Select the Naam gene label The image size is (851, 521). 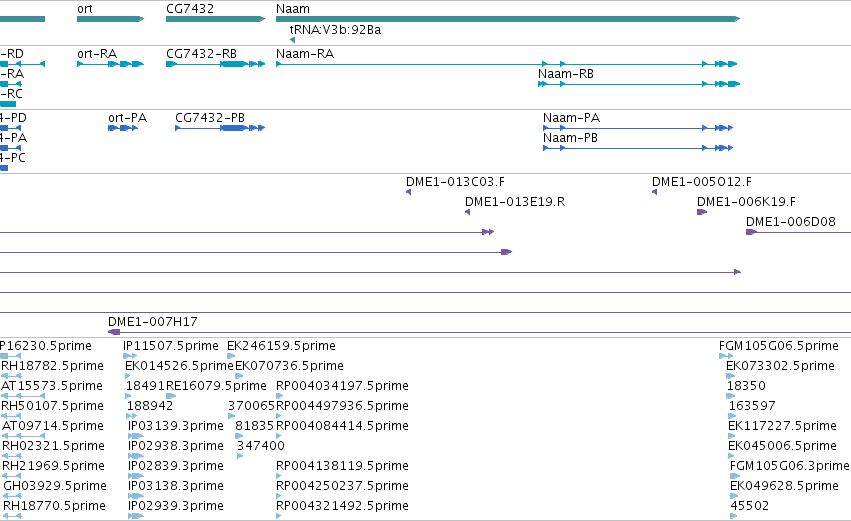coord(293,9)
